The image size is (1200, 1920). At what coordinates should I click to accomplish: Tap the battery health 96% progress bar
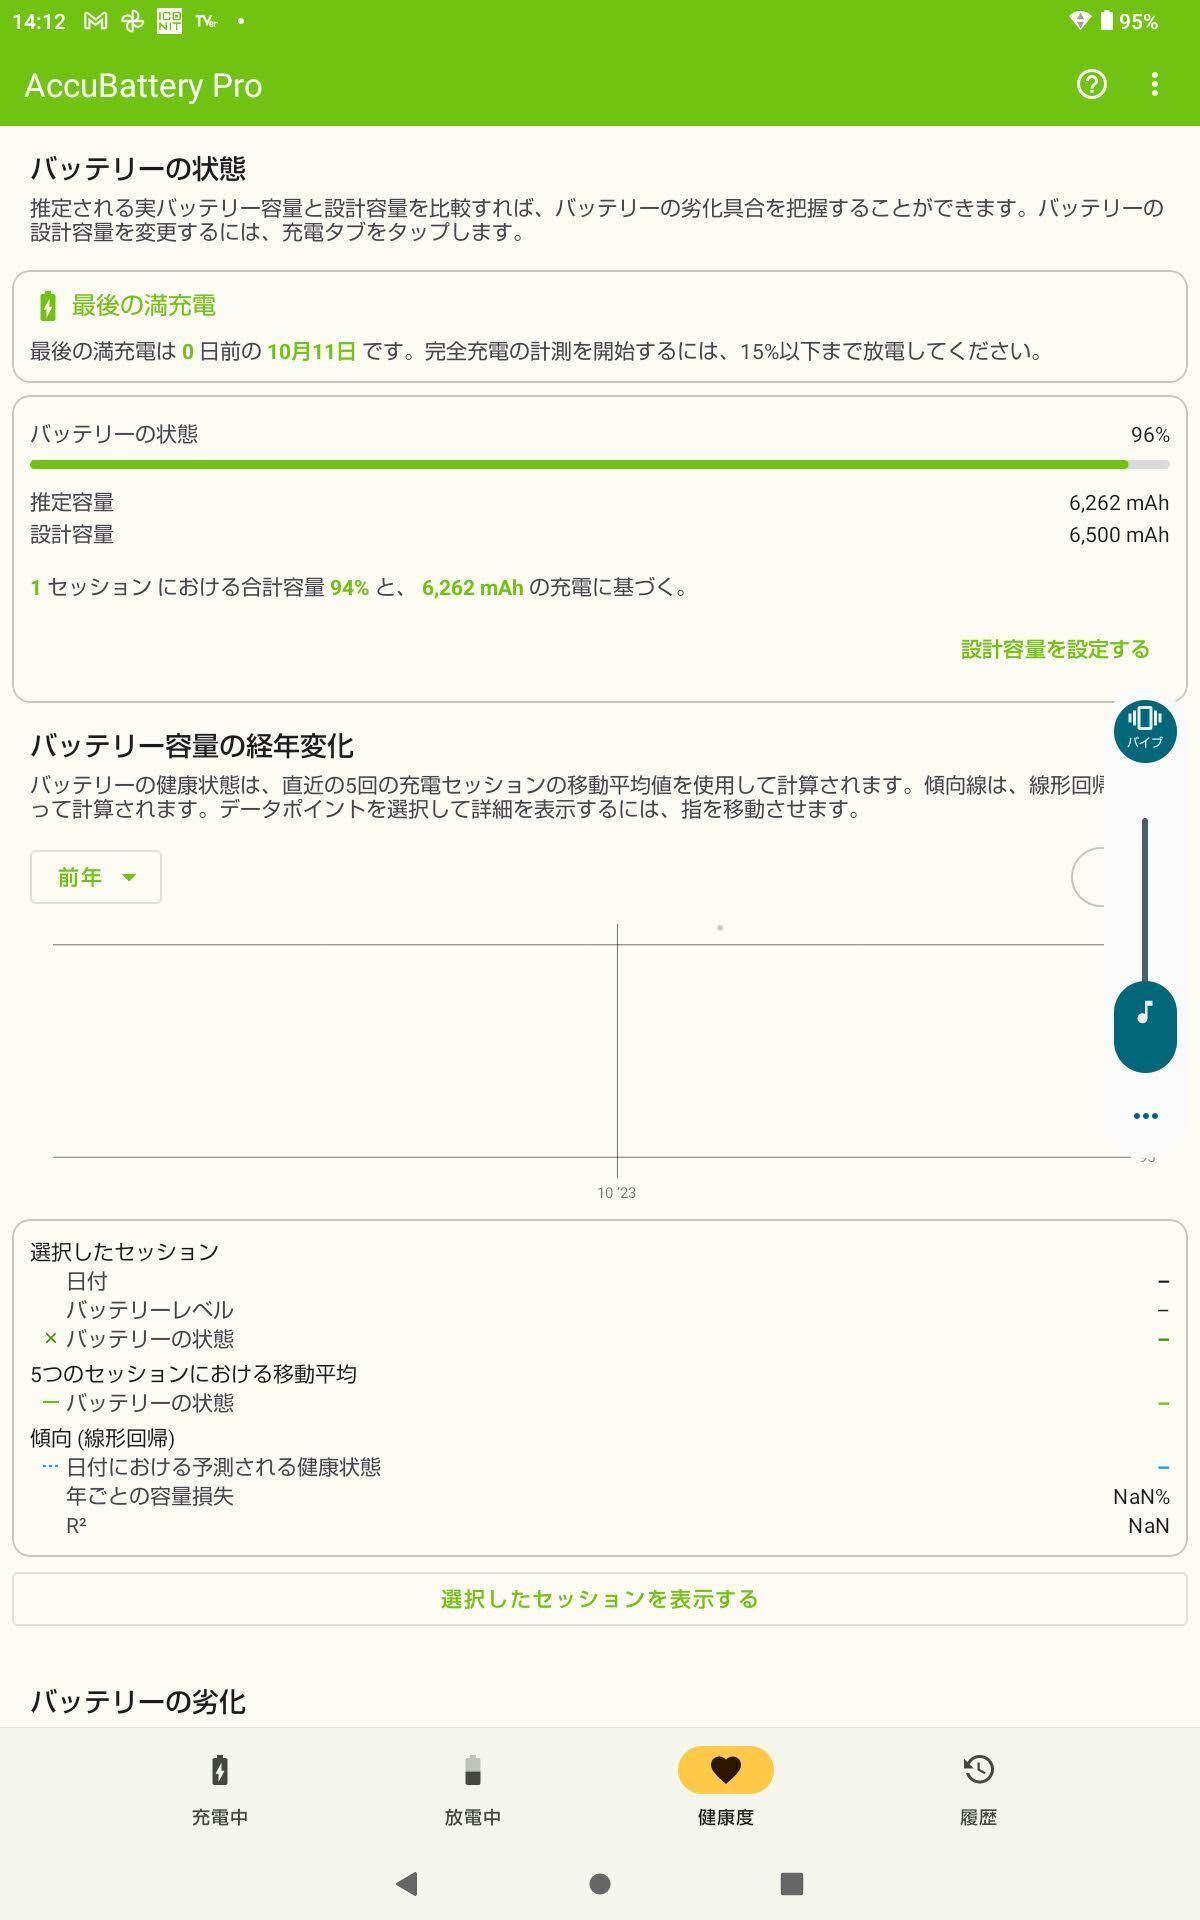(600, 464)
